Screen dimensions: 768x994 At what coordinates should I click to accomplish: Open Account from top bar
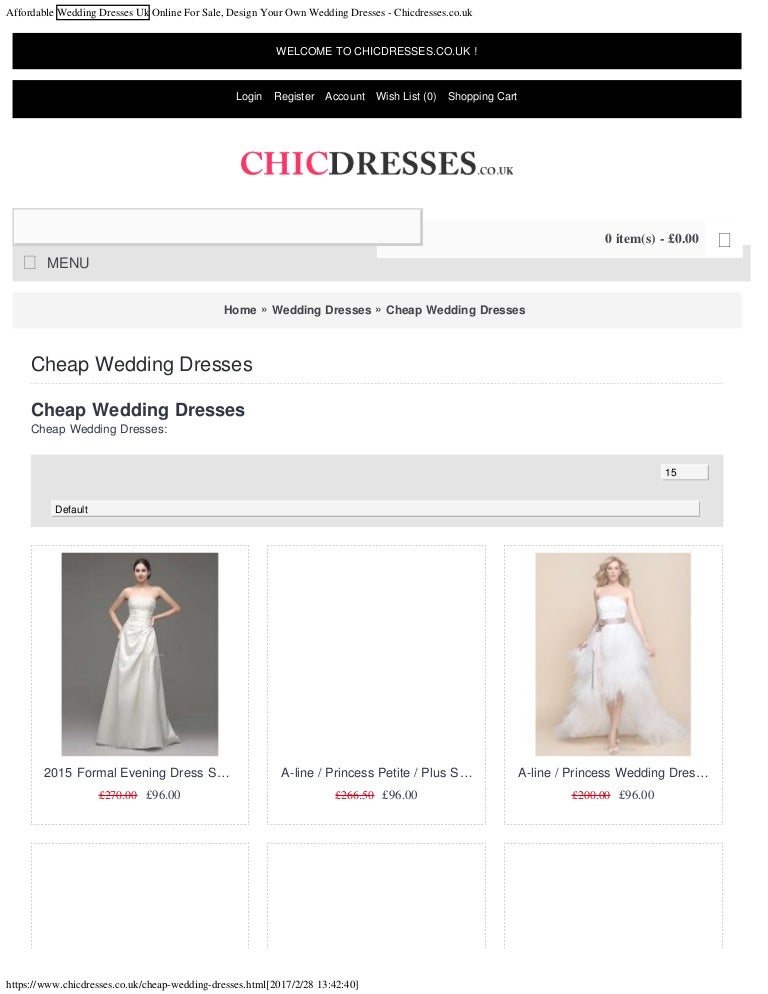345,96
